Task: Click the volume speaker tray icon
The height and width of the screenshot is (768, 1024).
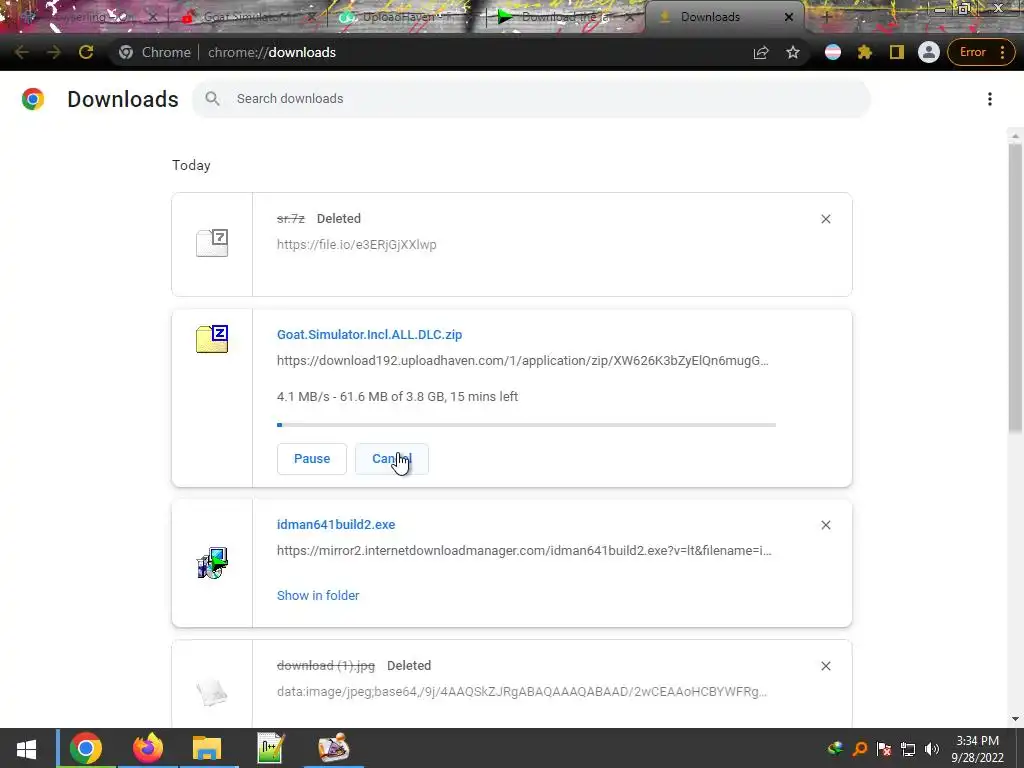Action: tap(932, 749)
